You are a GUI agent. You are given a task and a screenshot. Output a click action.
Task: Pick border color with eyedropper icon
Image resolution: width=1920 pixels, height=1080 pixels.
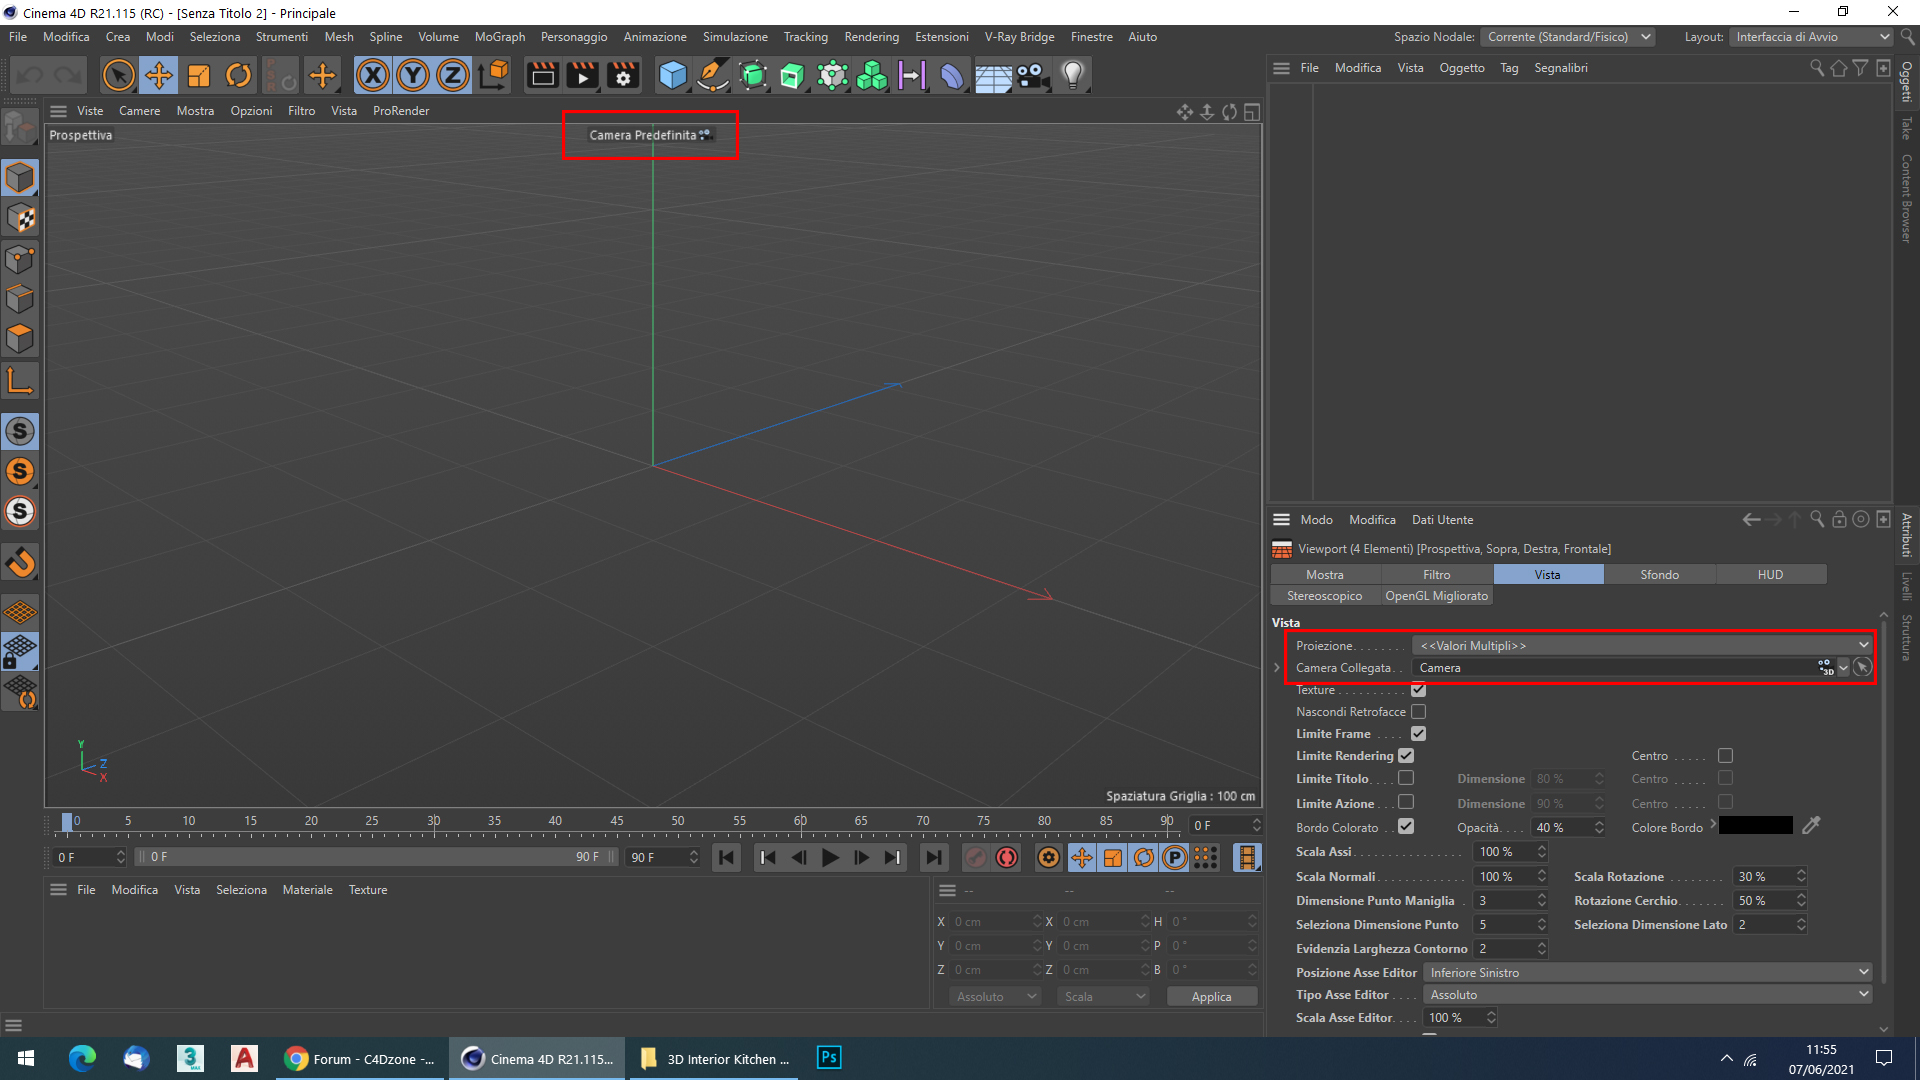tap(1811, 826)
